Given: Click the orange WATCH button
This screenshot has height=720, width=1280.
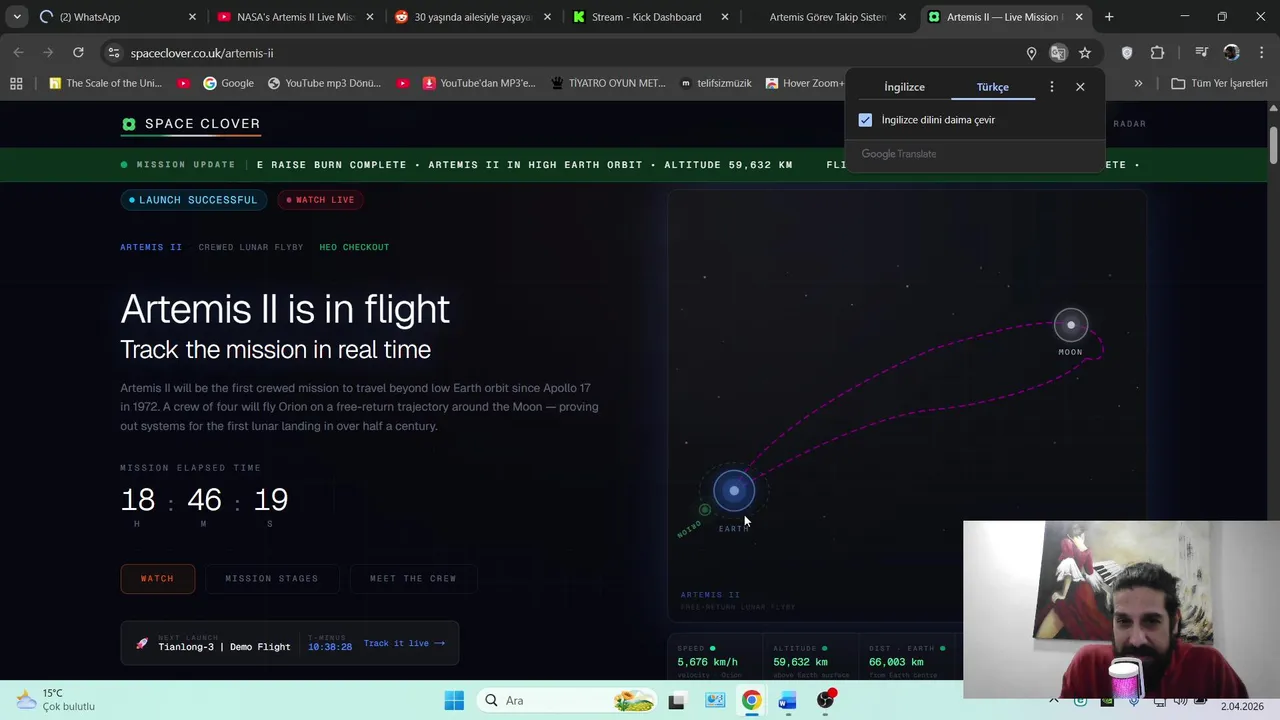Looking at the screenshot, I should click(157, 578).
